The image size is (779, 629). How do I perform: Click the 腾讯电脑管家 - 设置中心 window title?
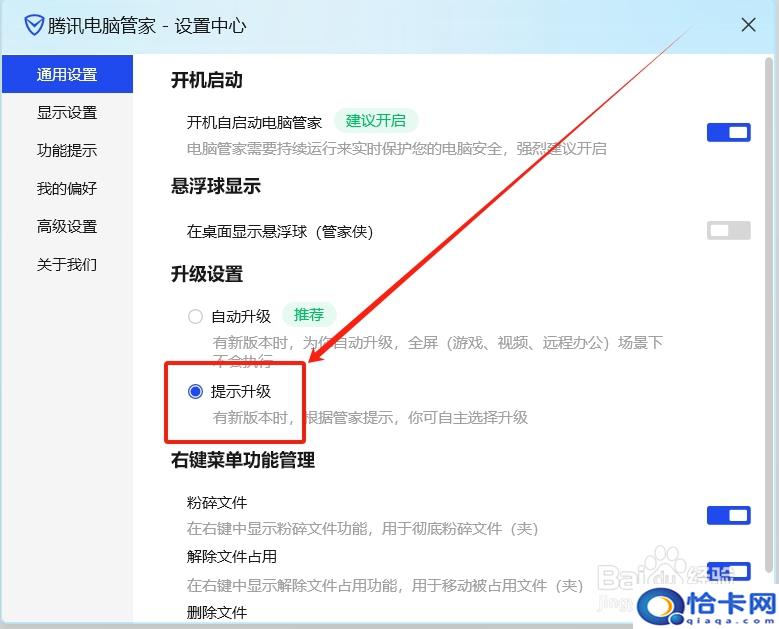[147, 26]
